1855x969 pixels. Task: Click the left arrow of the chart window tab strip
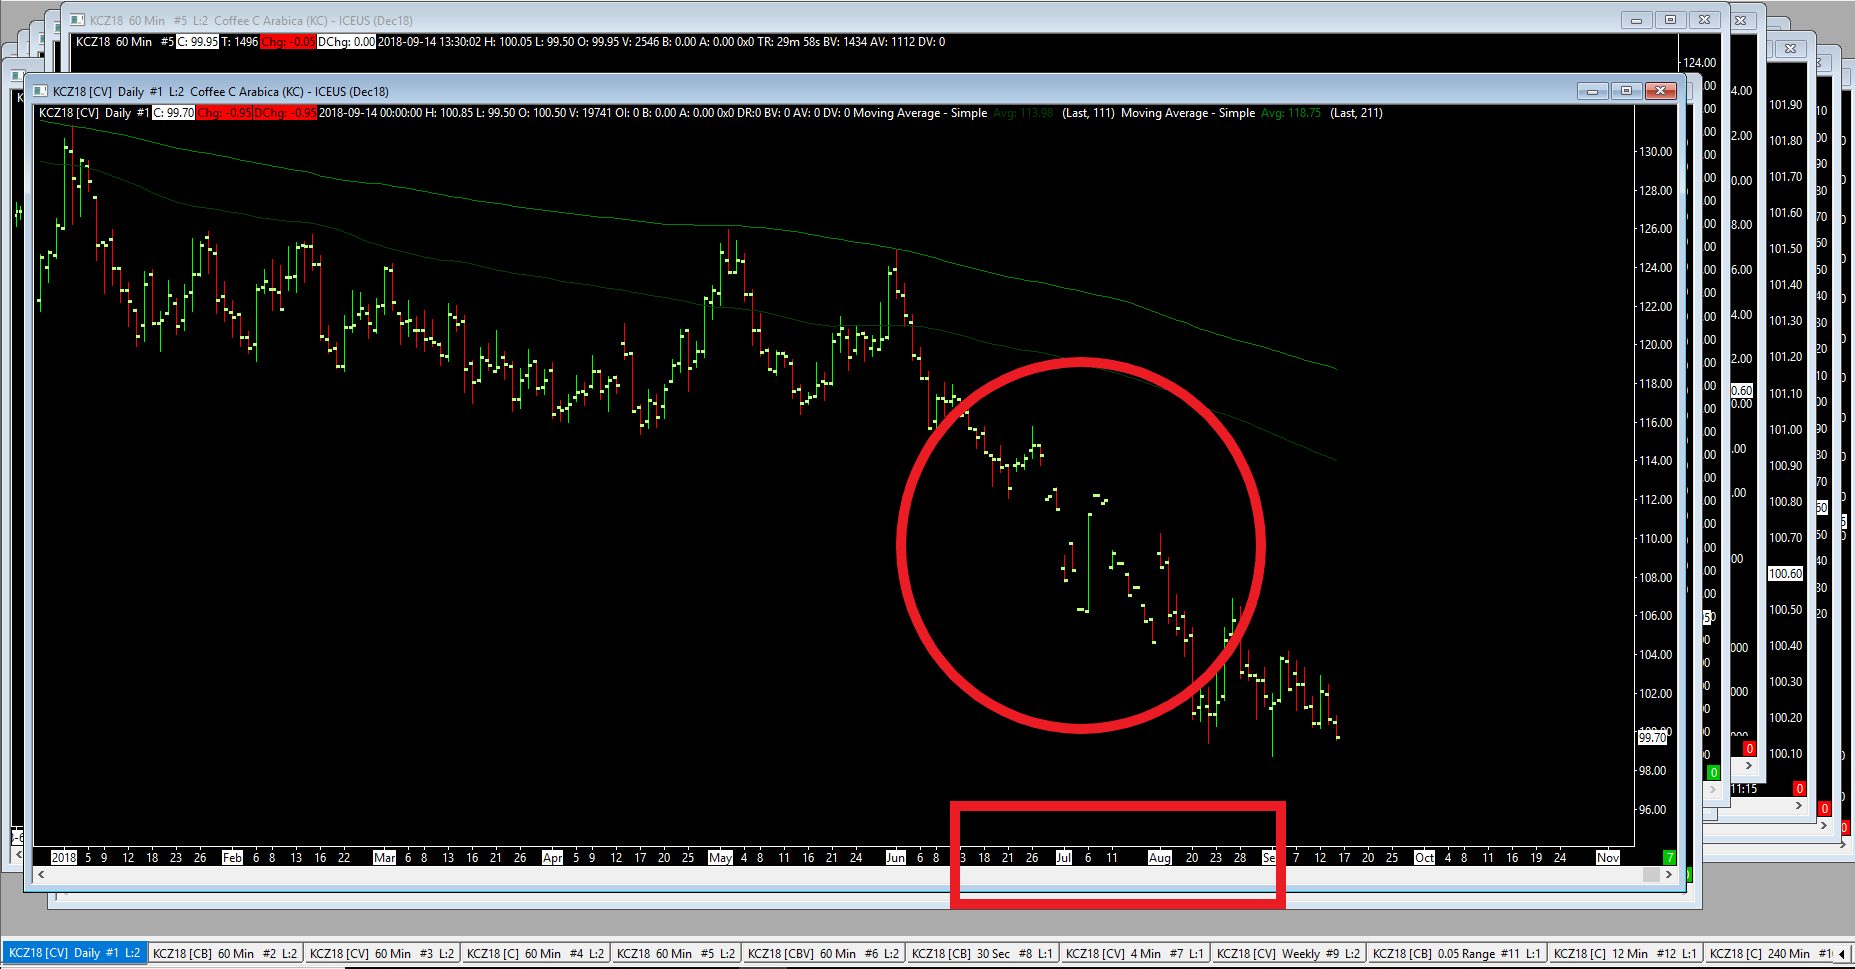(x=1842, y=954)
